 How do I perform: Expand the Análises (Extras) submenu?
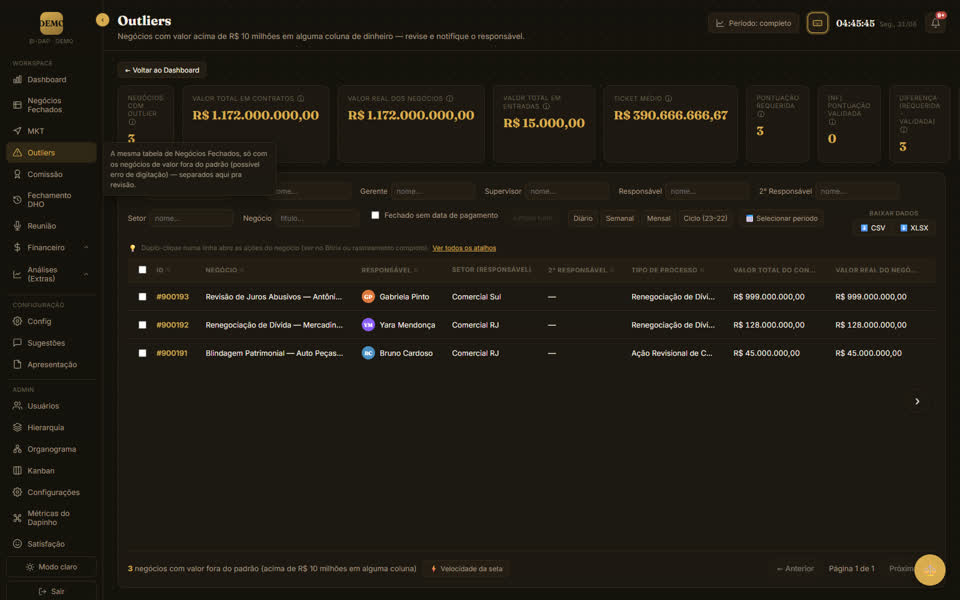pos(51,274)
